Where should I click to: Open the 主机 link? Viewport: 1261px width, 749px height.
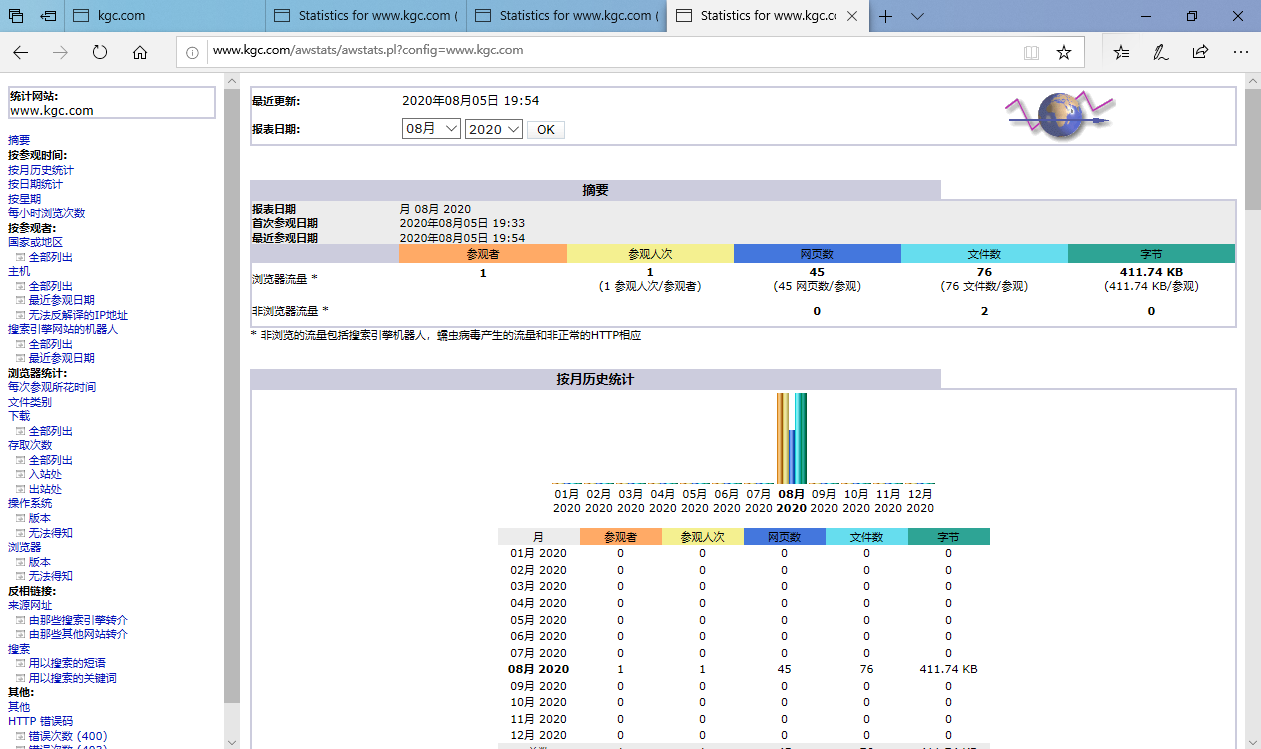pyautogui.click(x=19, y=271)
